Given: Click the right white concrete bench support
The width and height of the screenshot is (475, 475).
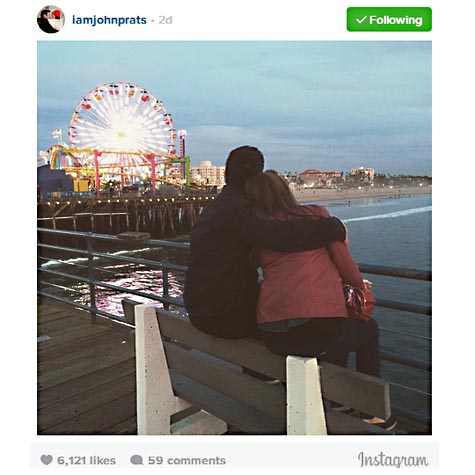Looking at the screenshot, I should point(305,395).
